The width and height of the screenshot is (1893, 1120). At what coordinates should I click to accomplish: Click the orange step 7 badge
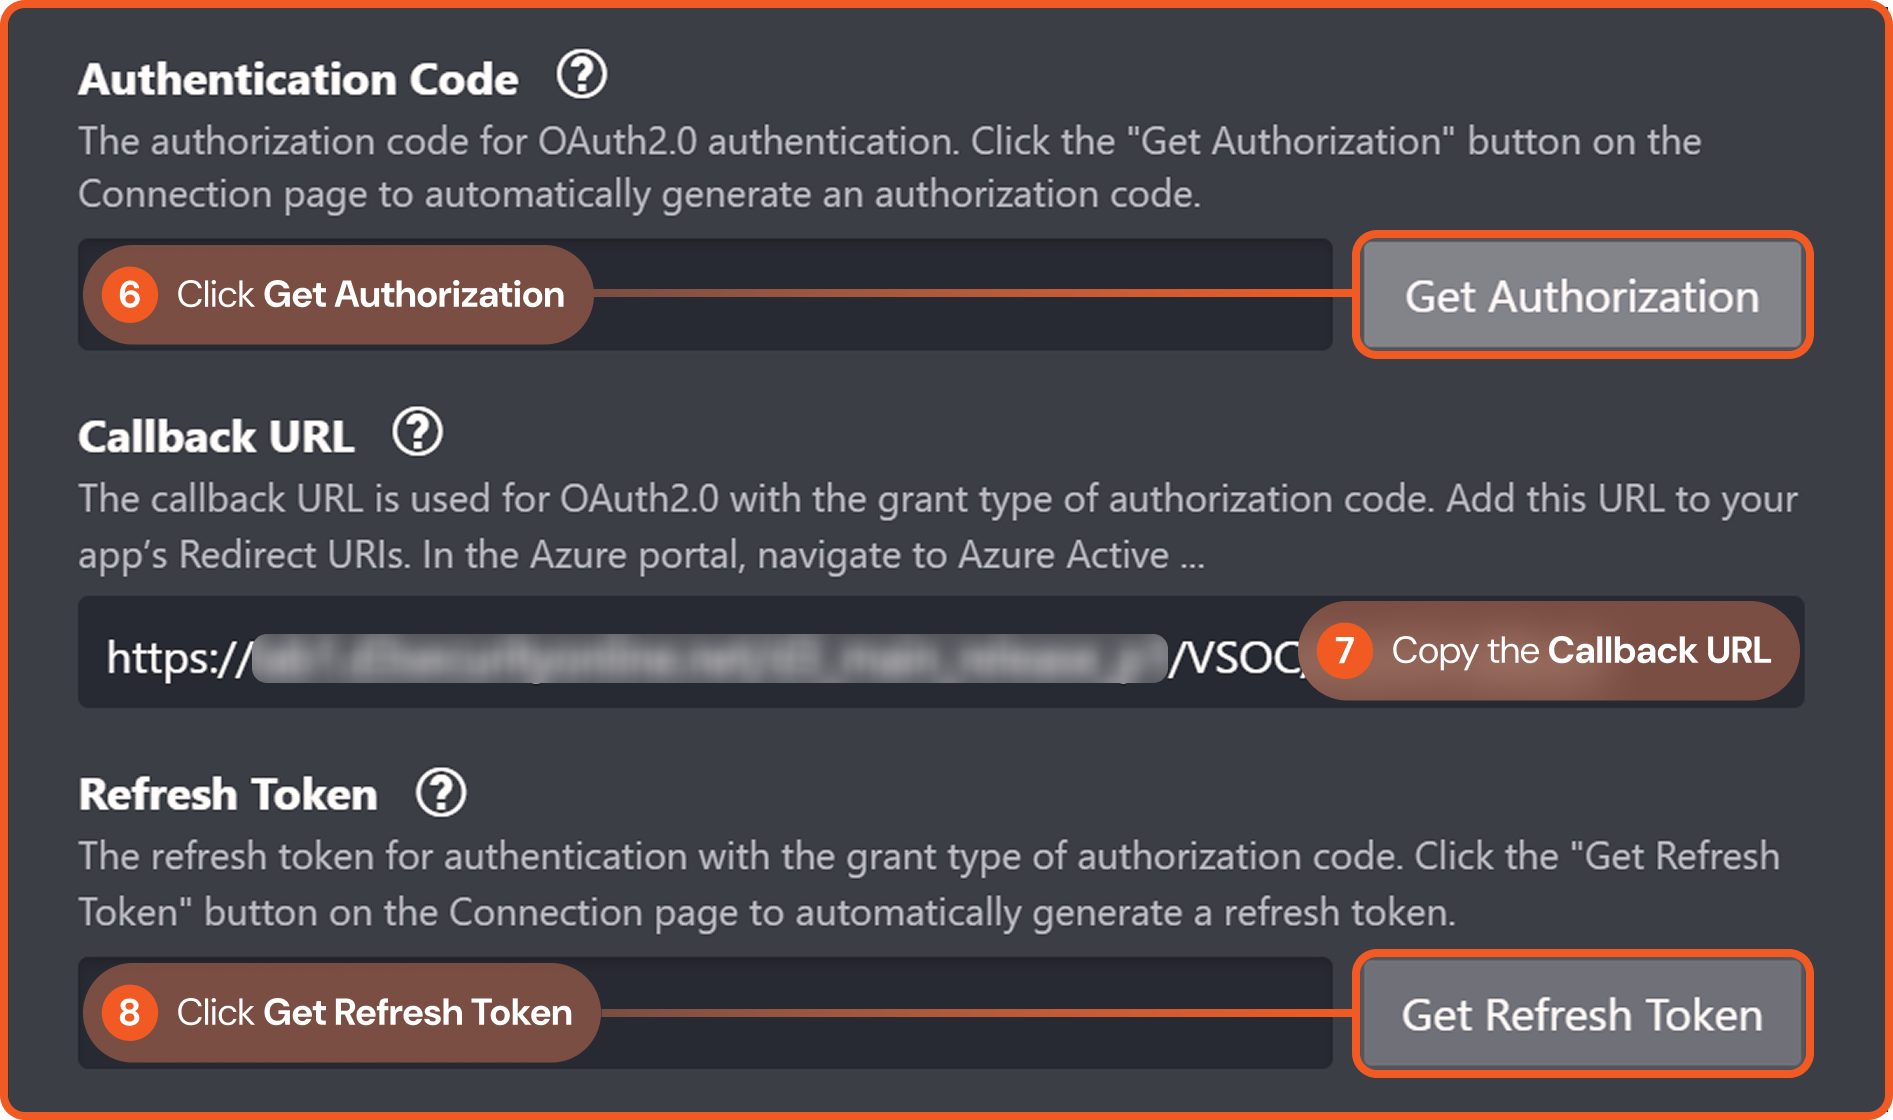(x=1344, y=651)
